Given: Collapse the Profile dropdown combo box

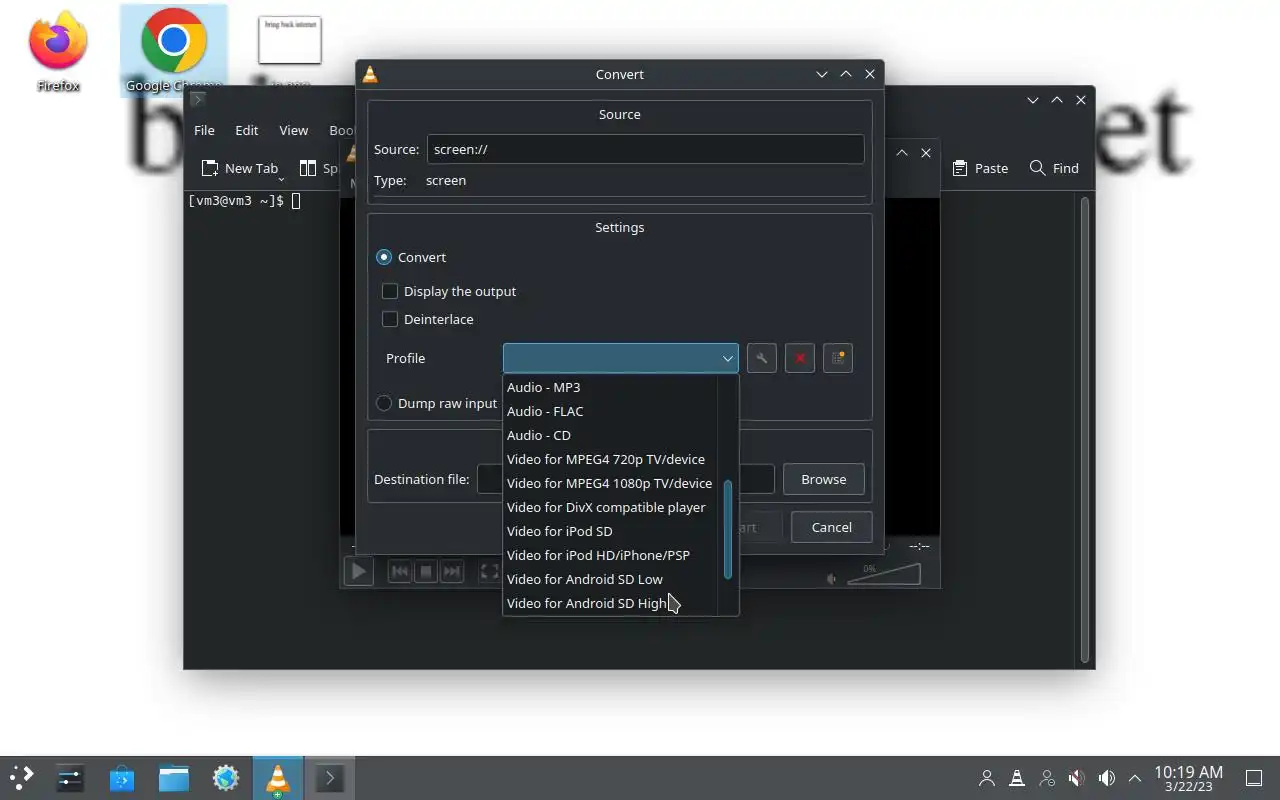Looking at the screenshot, I should click(x=620, y=358).
